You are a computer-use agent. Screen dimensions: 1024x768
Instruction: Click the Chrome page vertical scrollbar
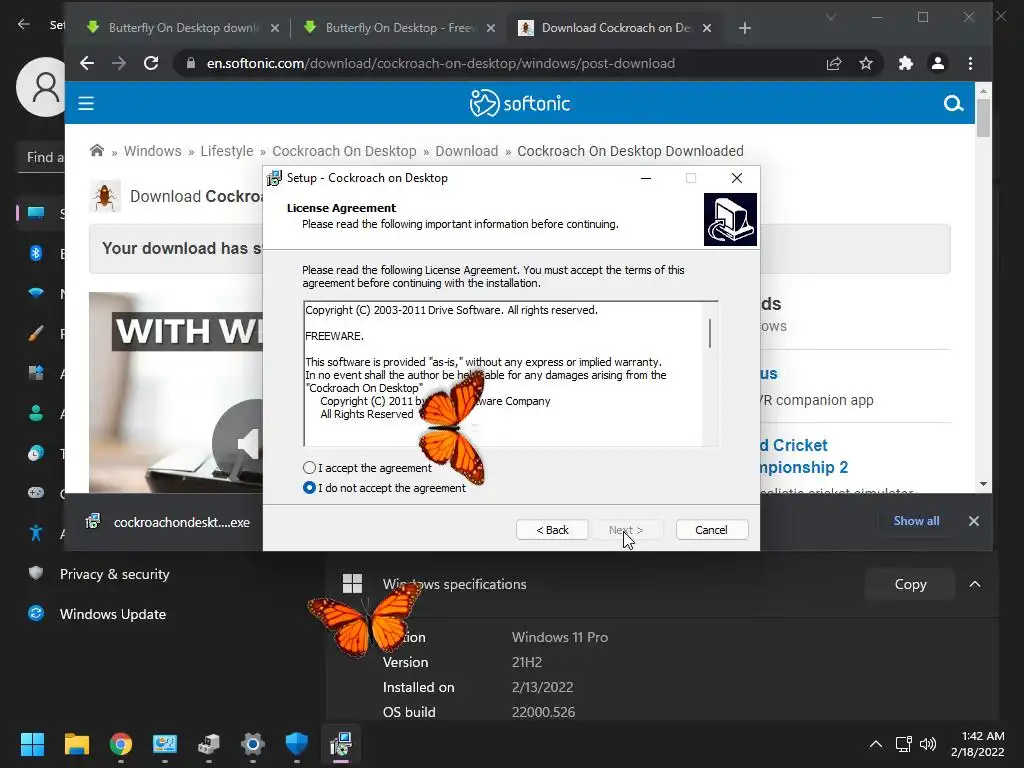(x=983, y=118)
